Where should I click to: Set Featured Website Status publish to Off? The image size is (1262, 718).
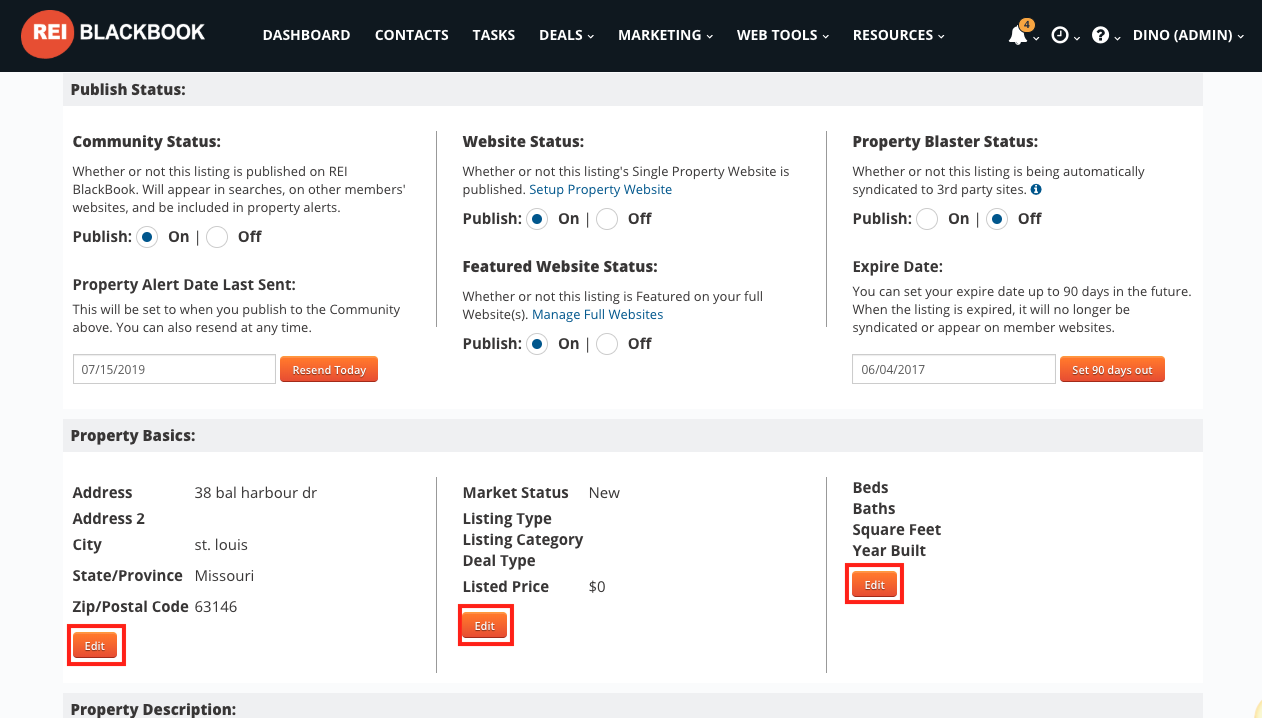[607, 344]
